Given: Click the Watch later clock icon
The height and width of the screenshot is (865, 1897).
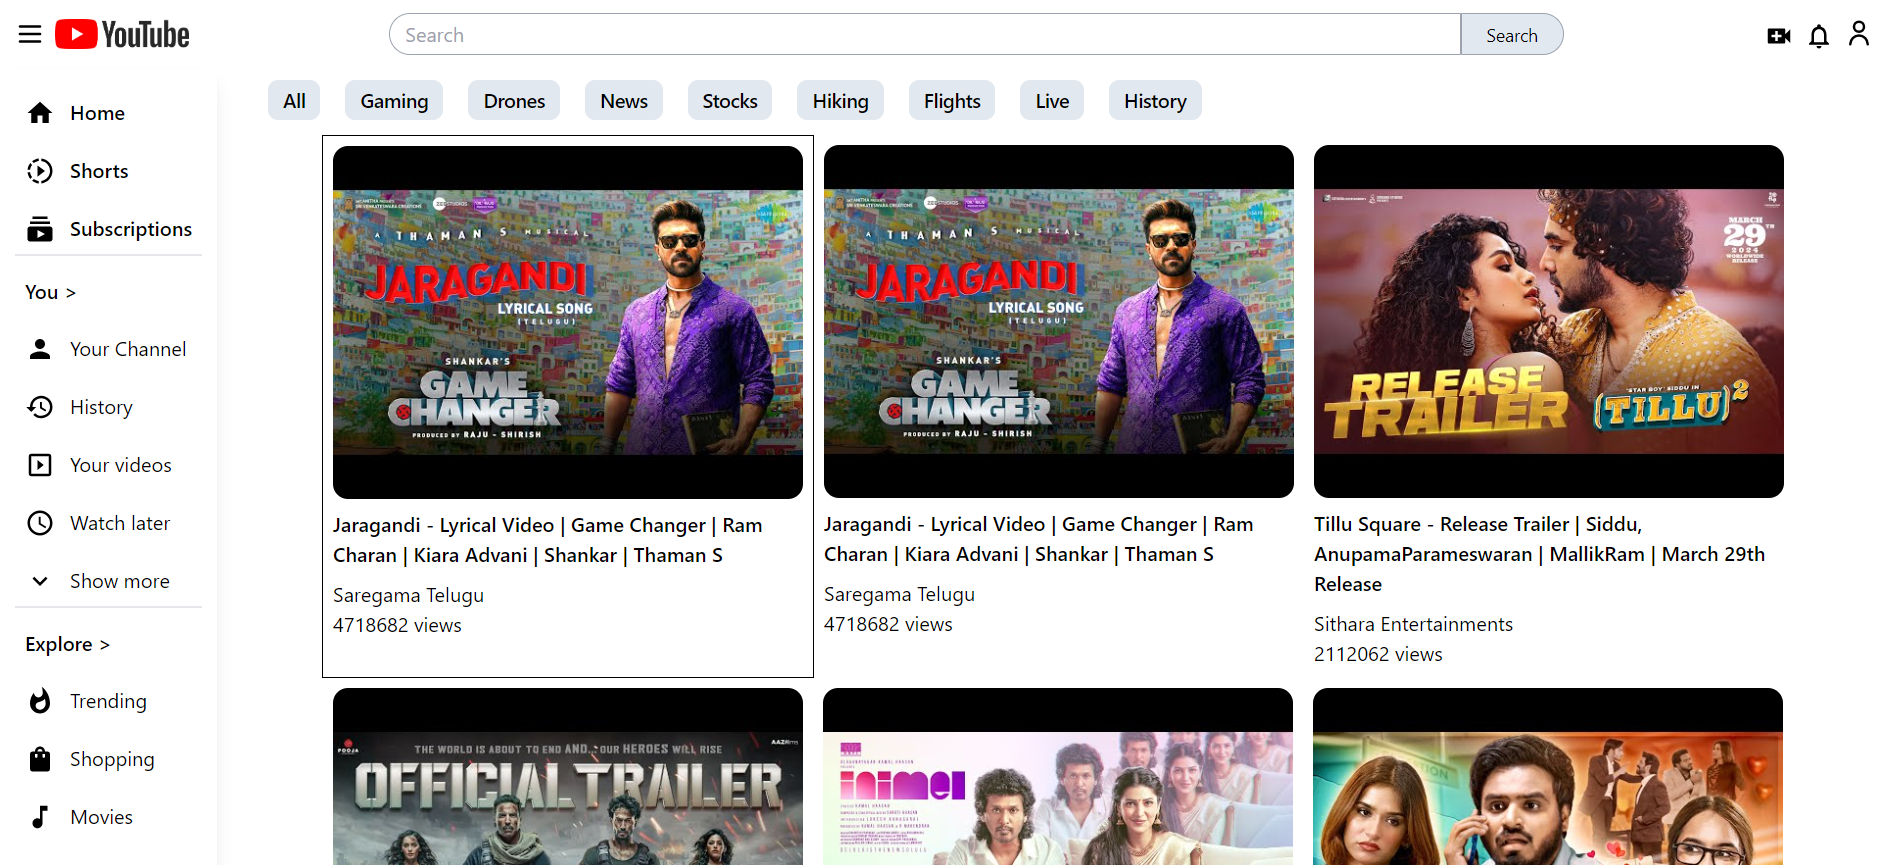Looking at the screenshot, I should tap(40, 523).
